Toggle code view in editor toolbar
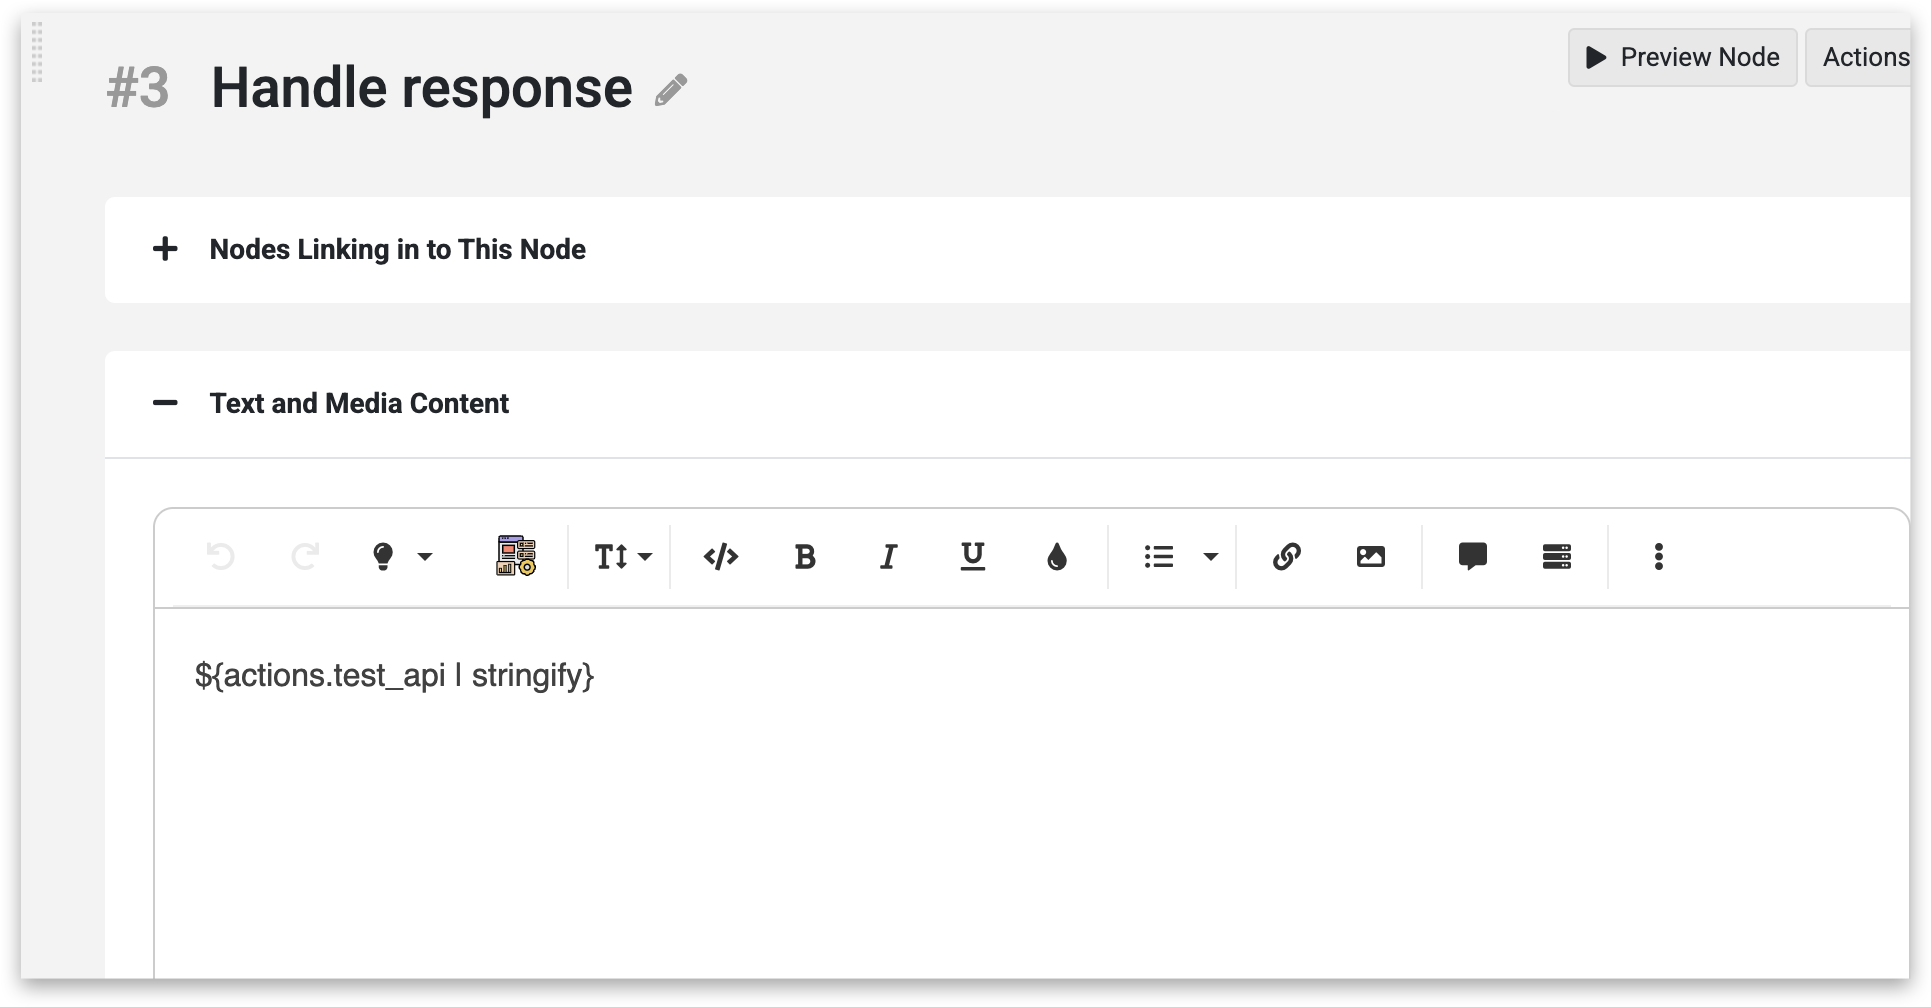 721,556
